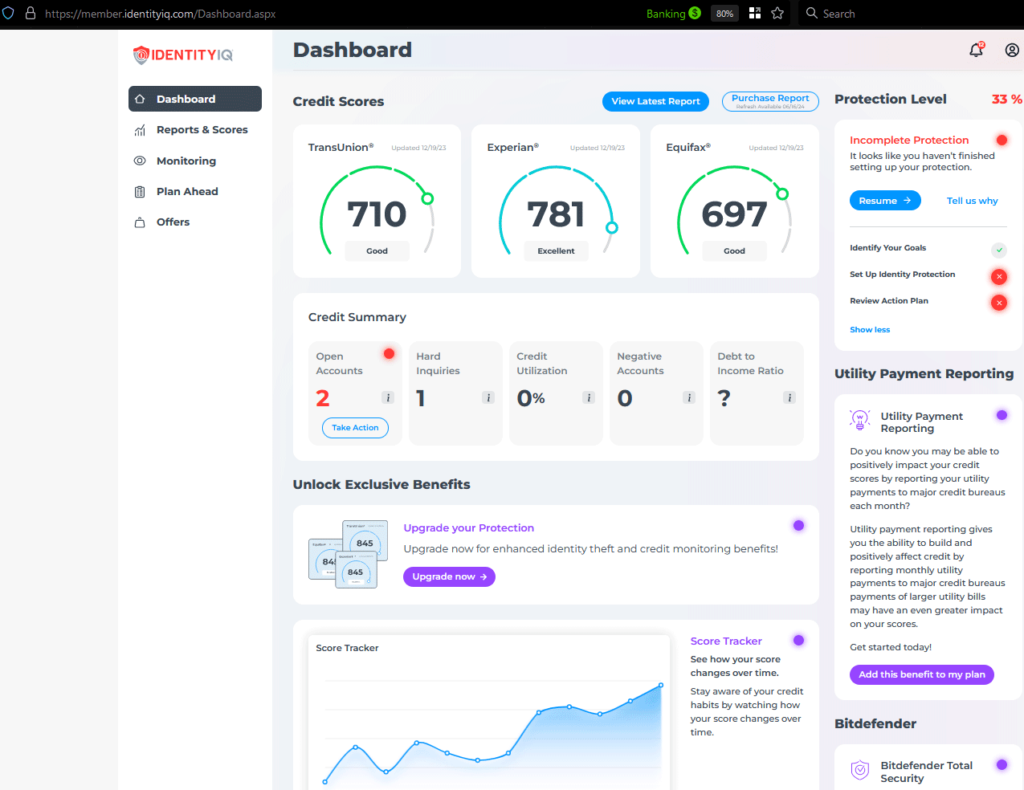
Task: Open the user account profile icon
Action: pyautogui.click(x=1012, y=51)
